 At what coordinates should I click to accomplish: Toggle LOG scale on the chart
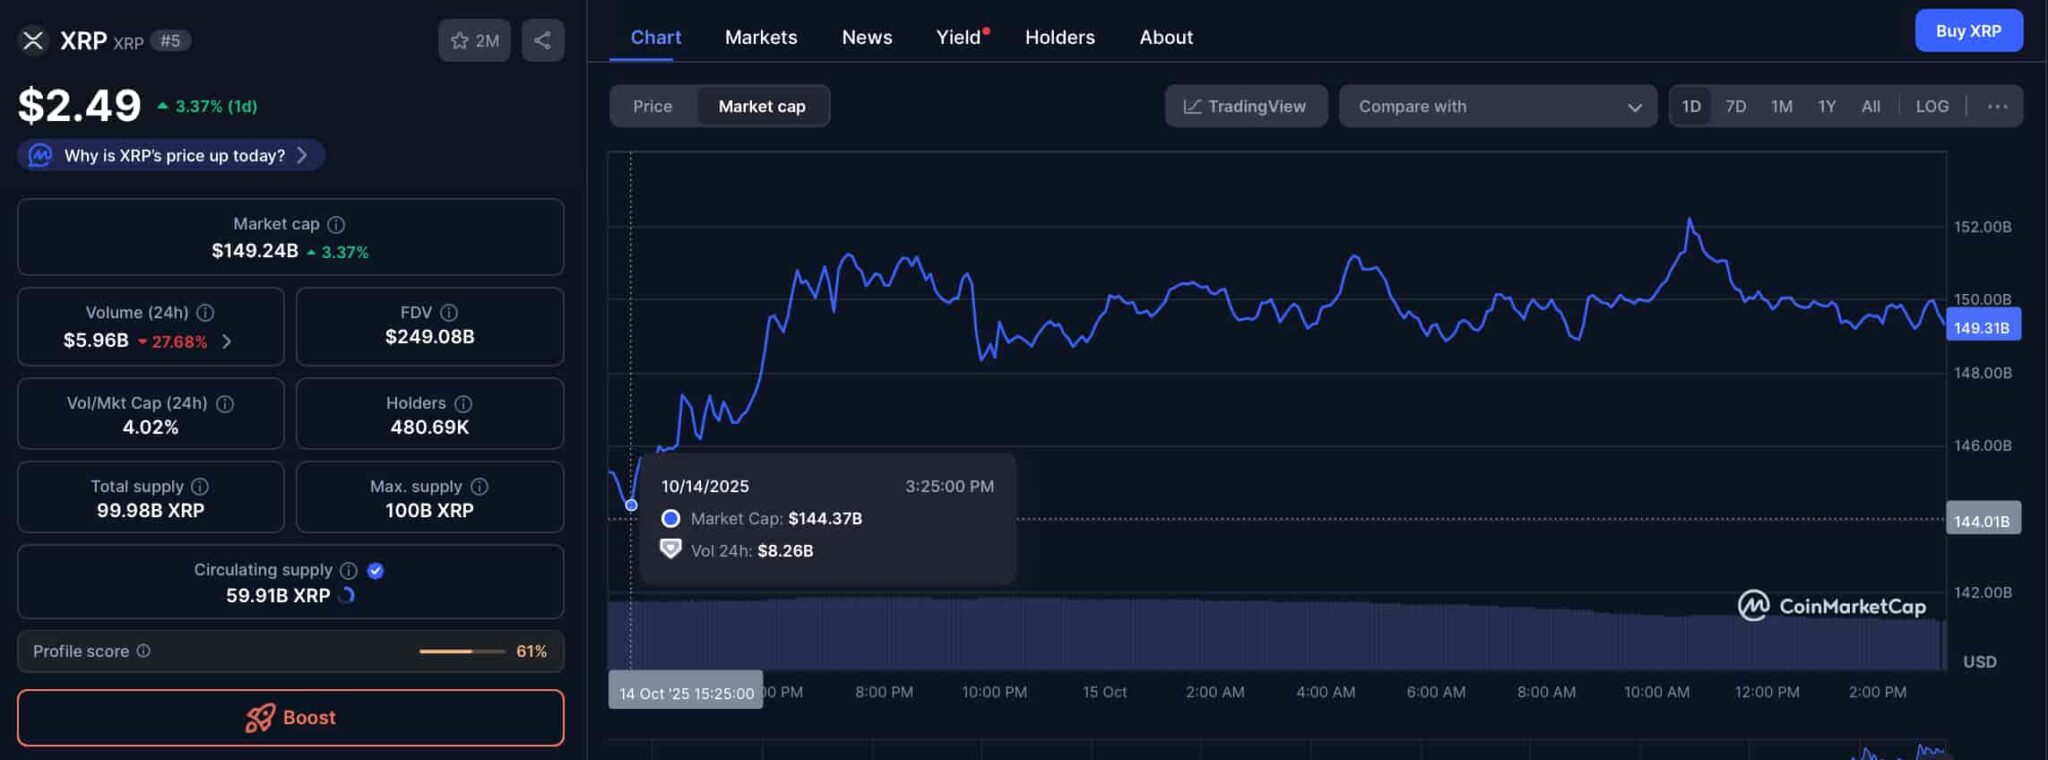(x=1931, y=107)
